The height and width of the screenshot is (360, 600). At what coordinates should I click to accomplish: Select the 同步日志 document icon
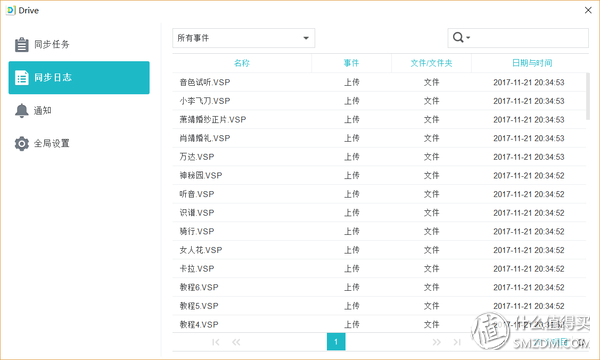pyautogui.click(x=21, y=78)
